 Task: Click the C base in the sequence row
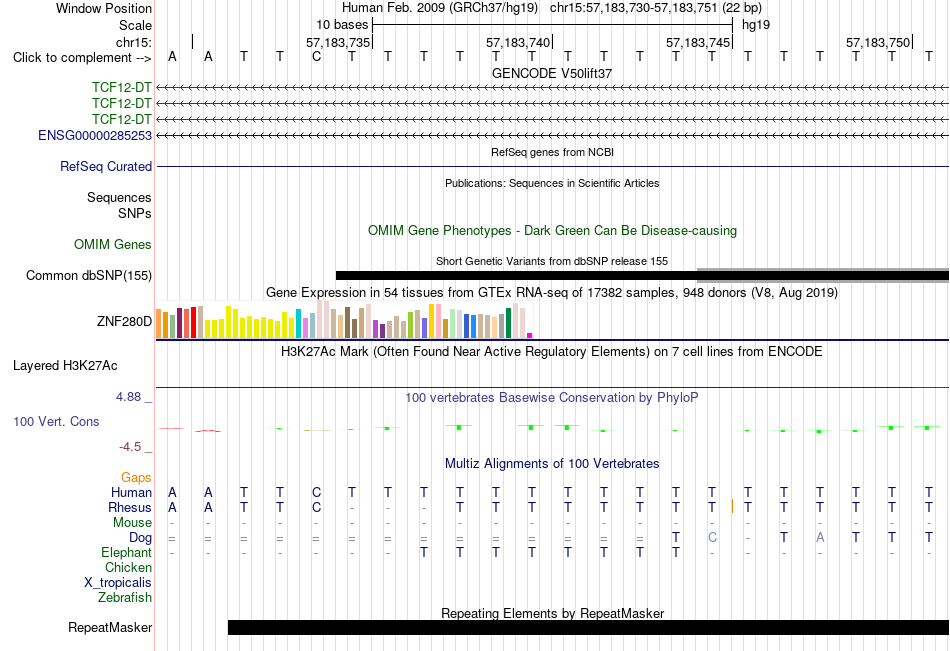pos(316,56)
